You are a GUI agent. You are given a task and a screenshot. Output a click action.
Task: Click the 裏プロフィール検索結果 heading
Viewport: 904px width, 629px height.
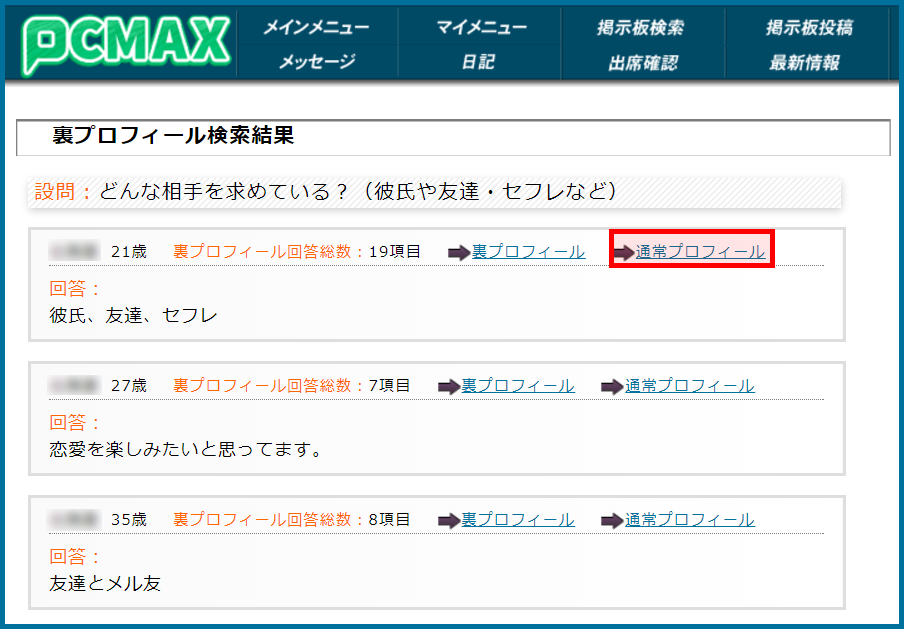click(x=173, y=135)
